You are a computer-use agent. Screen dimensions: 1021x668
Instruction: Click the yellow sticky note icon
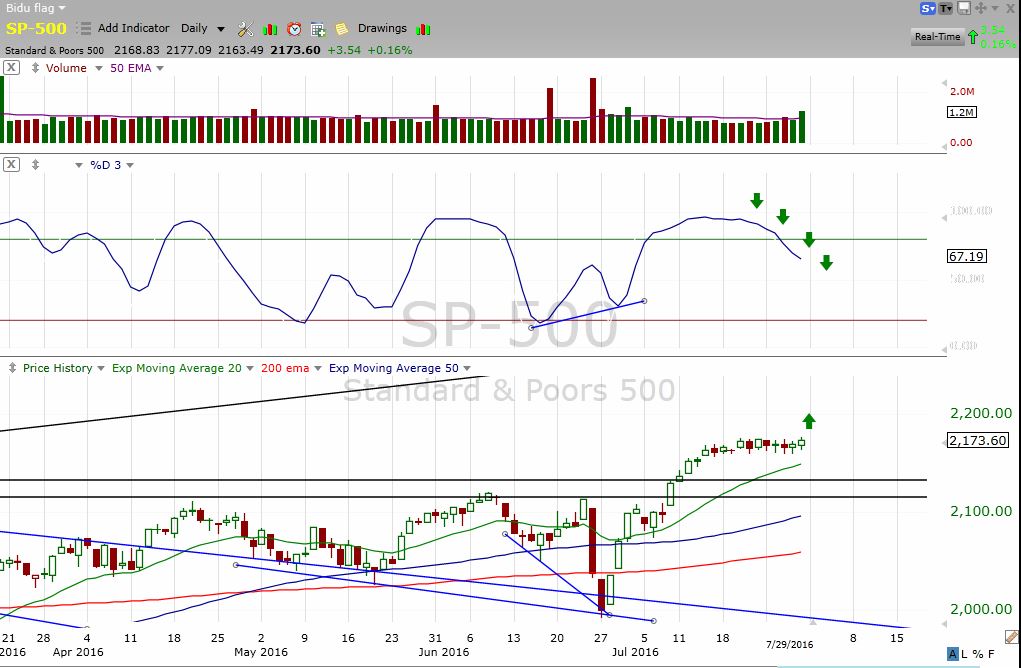tap(342, 29)
